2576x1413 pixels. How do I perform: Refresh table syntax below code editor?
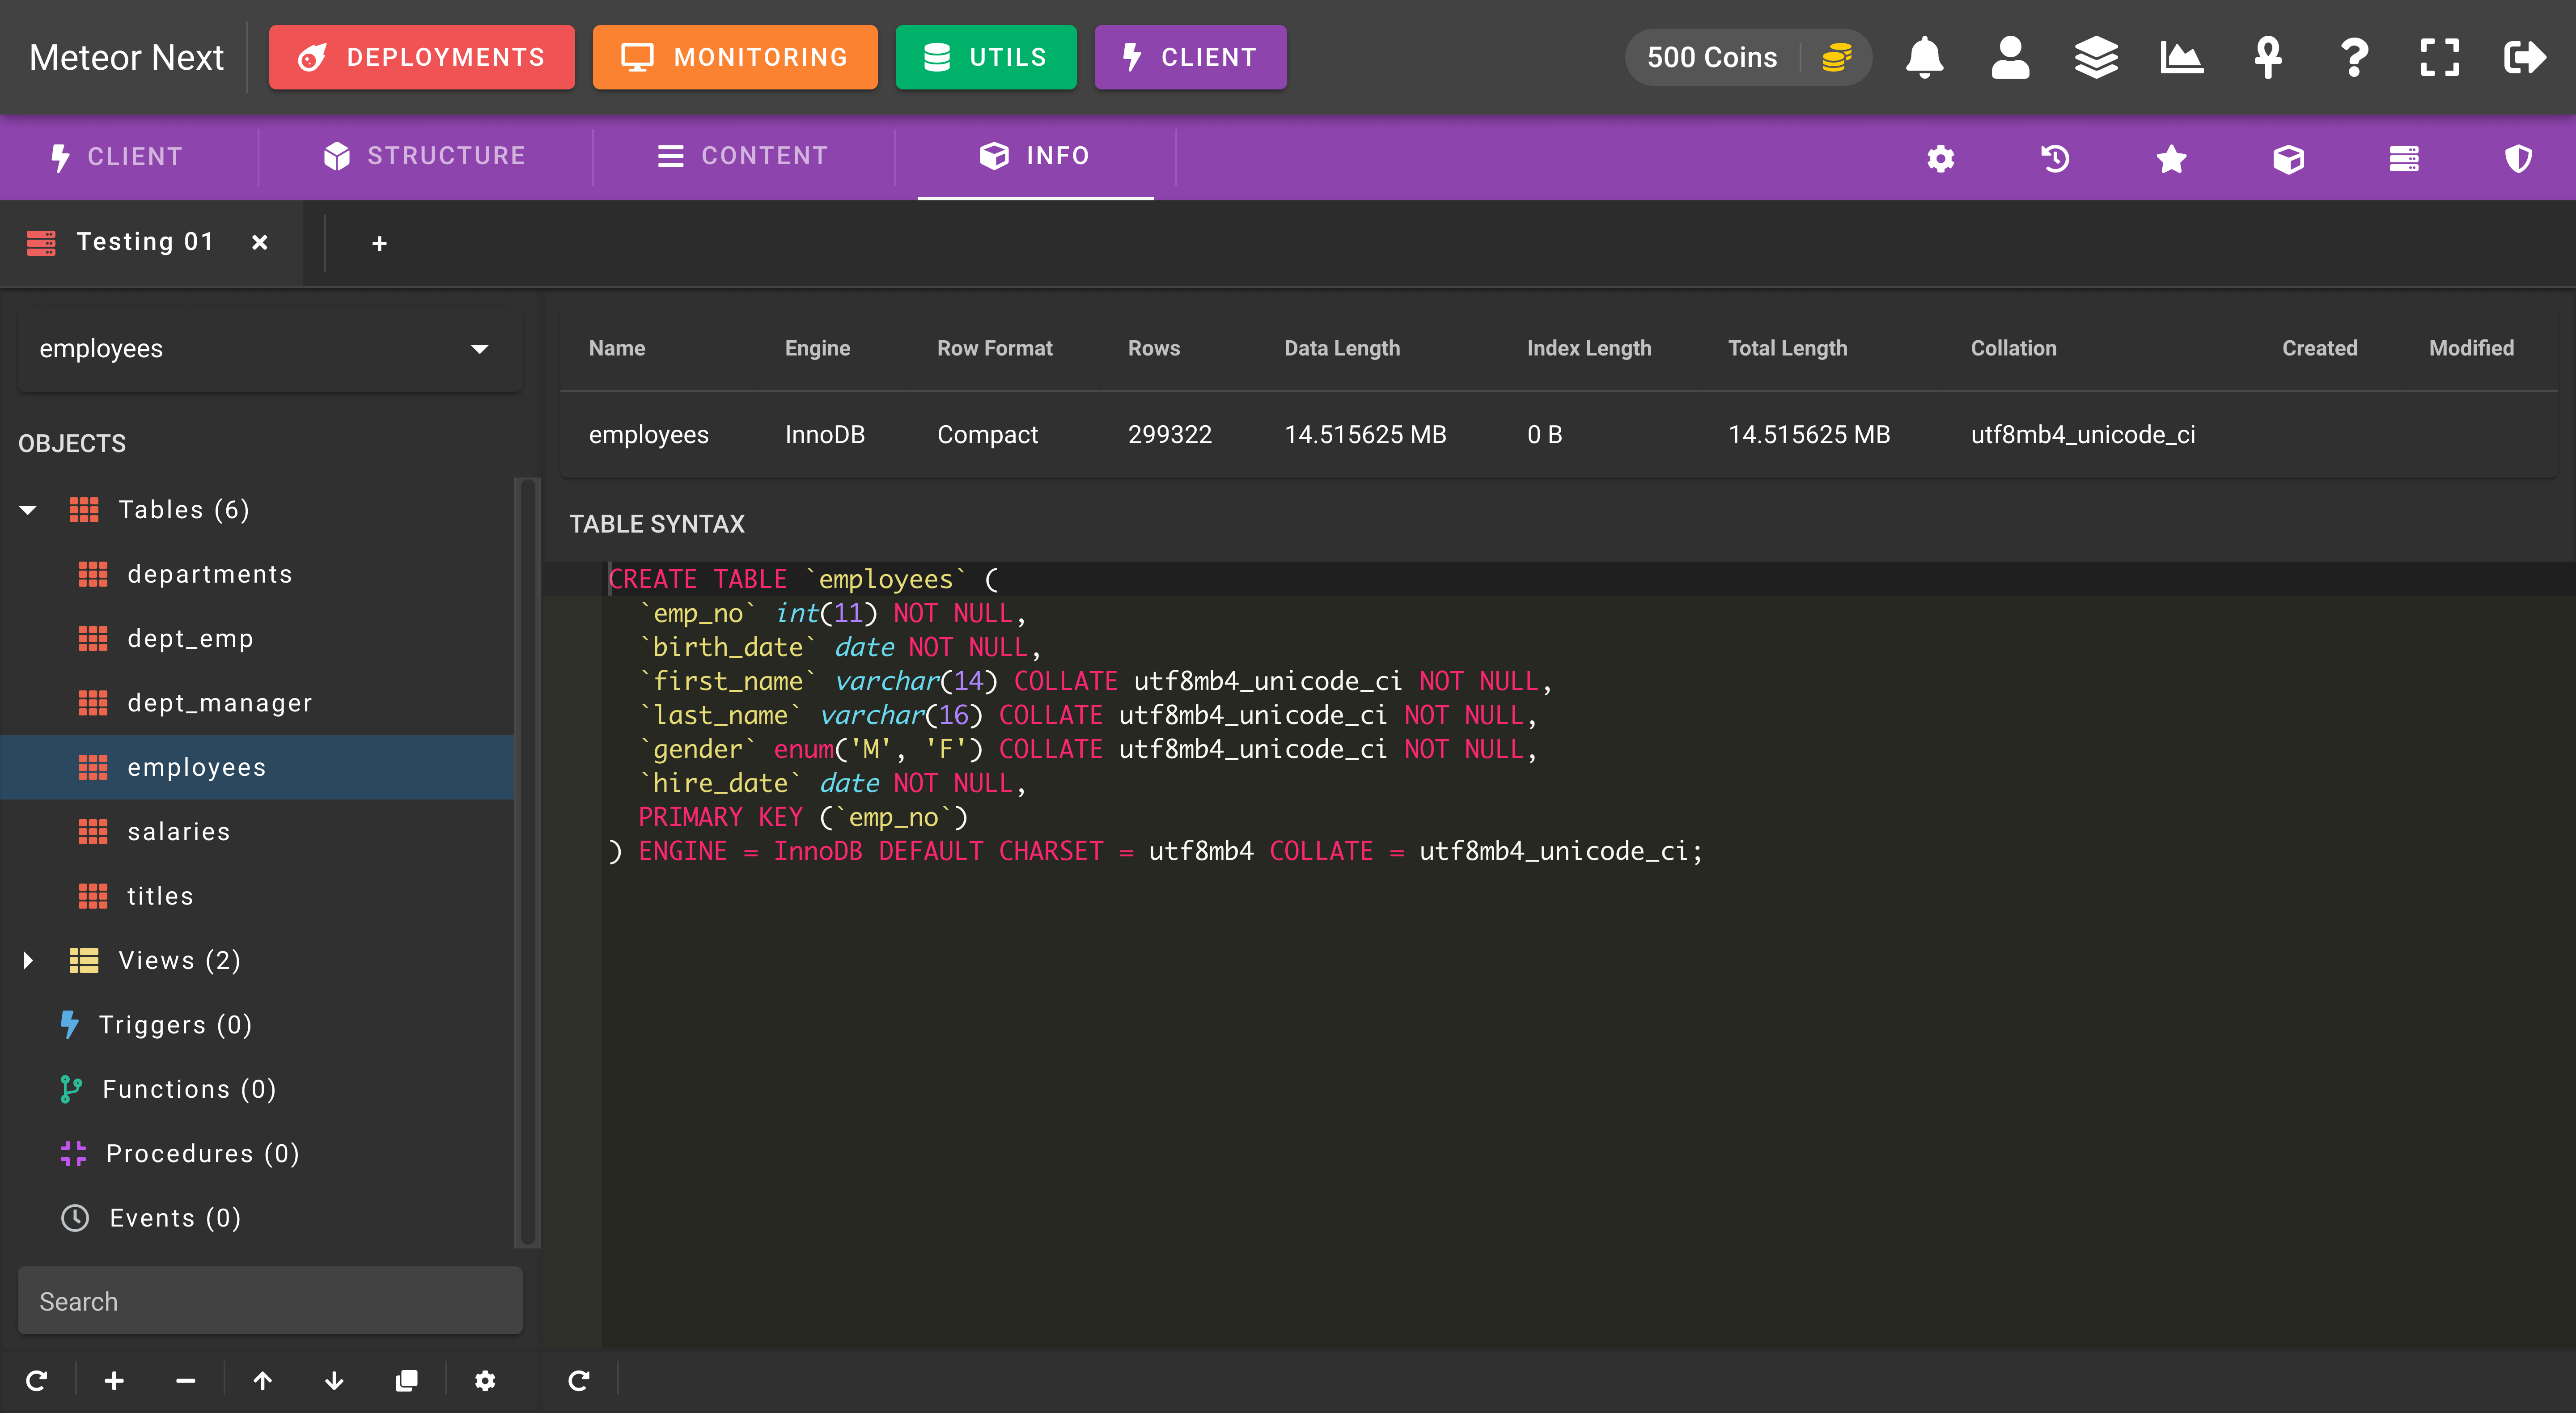(x=578, y=1381)
